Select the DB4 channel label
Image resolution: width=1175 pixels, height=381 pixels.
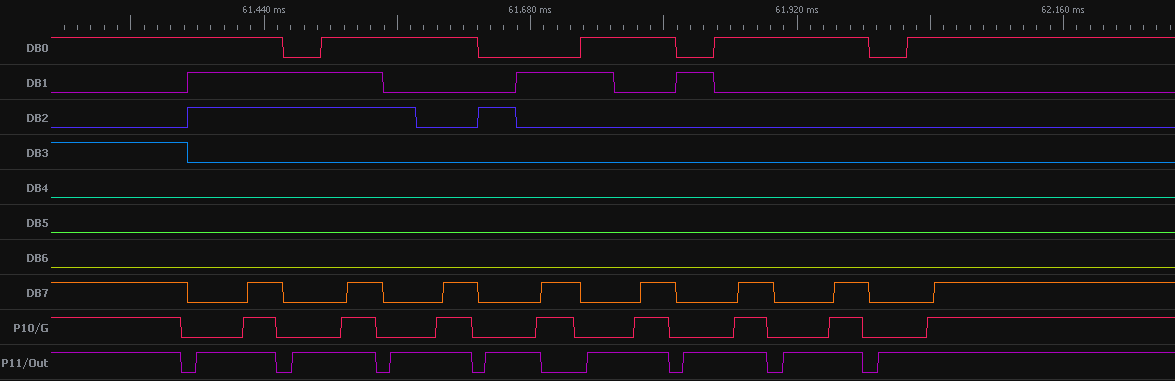[x=37, y=188]
